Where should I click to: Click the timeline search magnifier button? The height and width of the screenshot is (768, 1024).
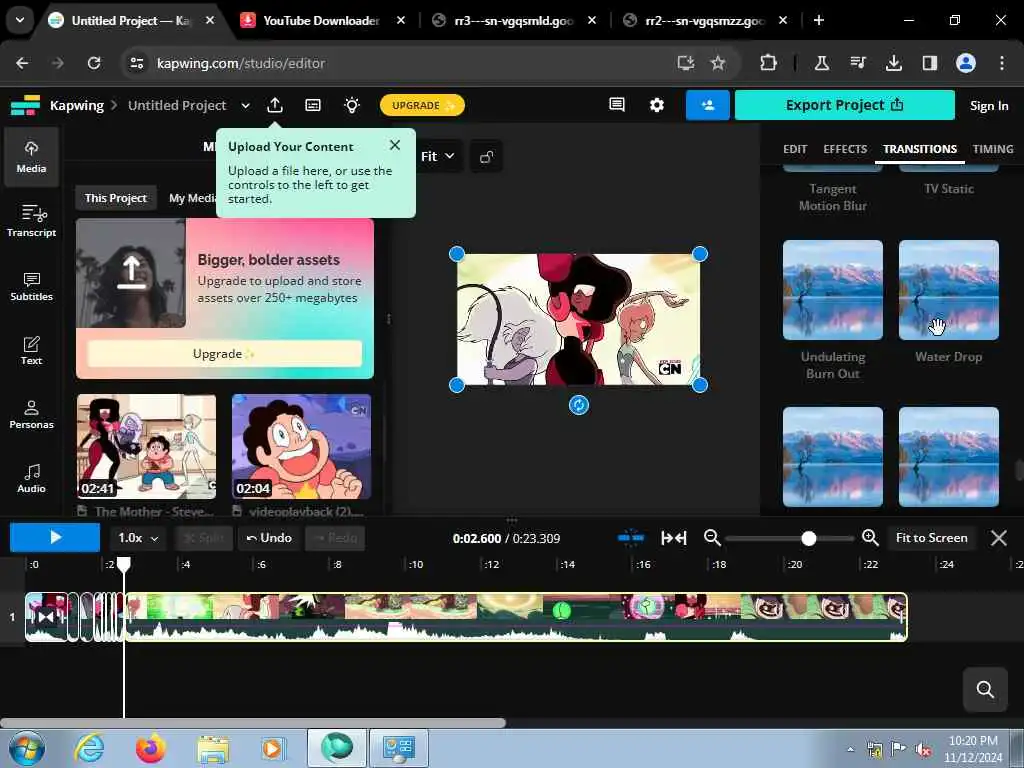985,689
